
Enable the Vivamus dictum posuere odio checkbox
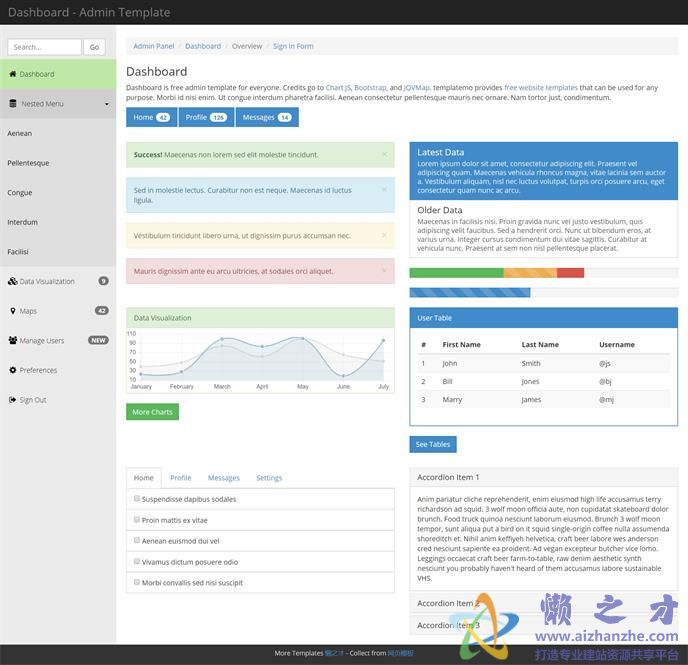137,561
